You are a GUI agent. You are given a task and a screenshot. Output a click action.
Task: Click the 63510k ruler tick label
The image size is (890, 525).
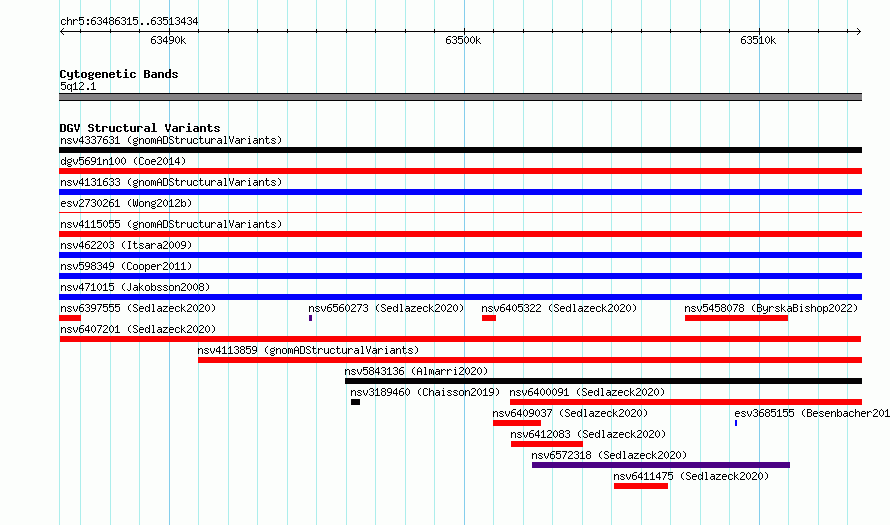(x=758, y=40)
